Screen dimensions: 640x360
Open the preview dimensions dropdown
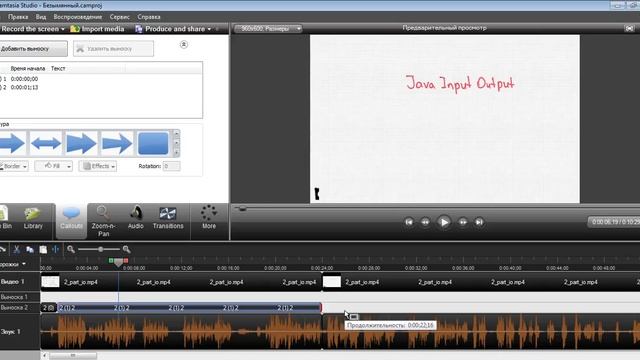(x=268, y=29)
